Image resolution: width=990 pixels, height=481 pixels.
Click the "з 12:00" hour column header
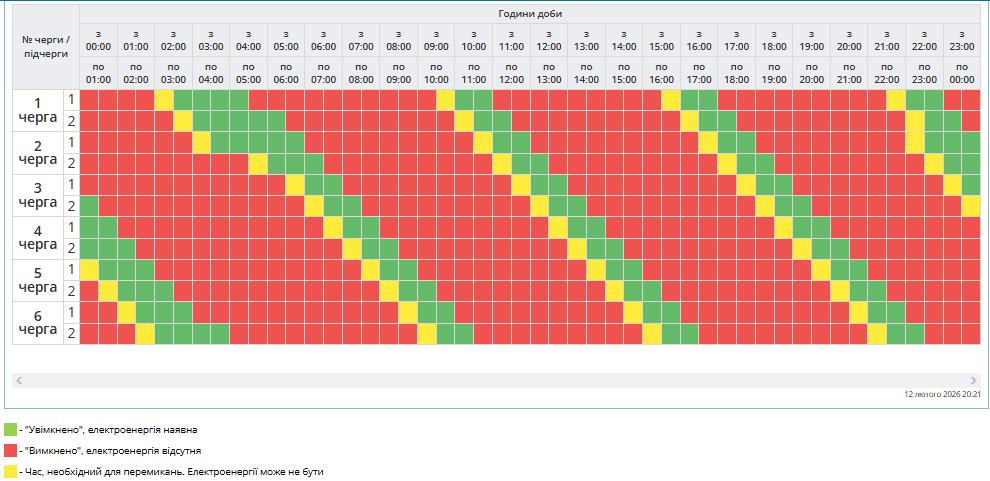pyautogui.click(x=549, y=40)
